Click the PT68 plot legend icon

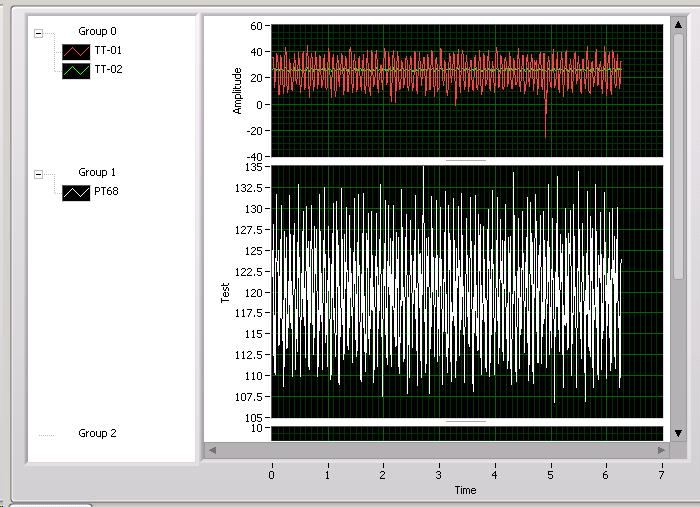pos(76,192)
